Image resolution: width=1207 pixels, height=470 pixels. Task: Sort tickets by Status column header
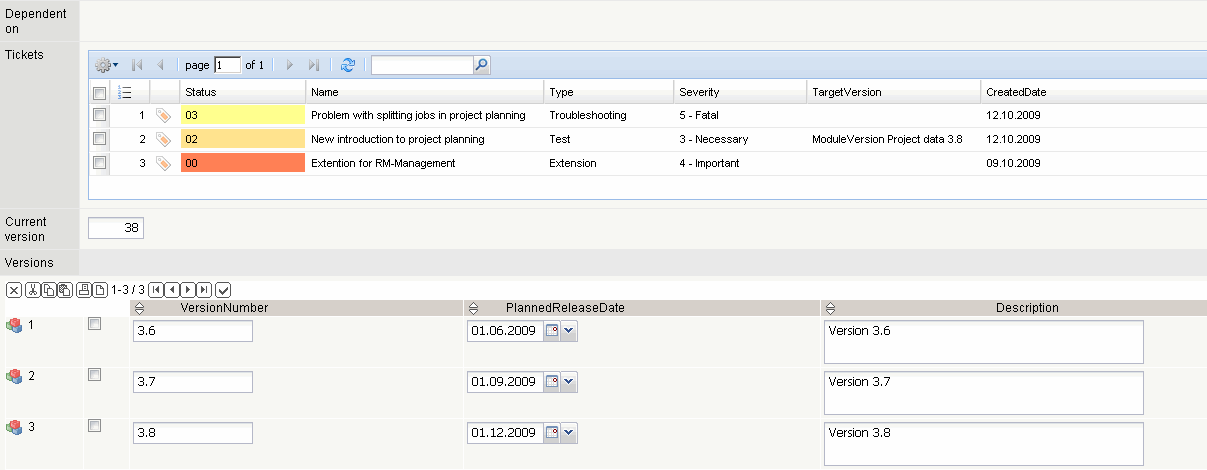(x=243, y=92)
